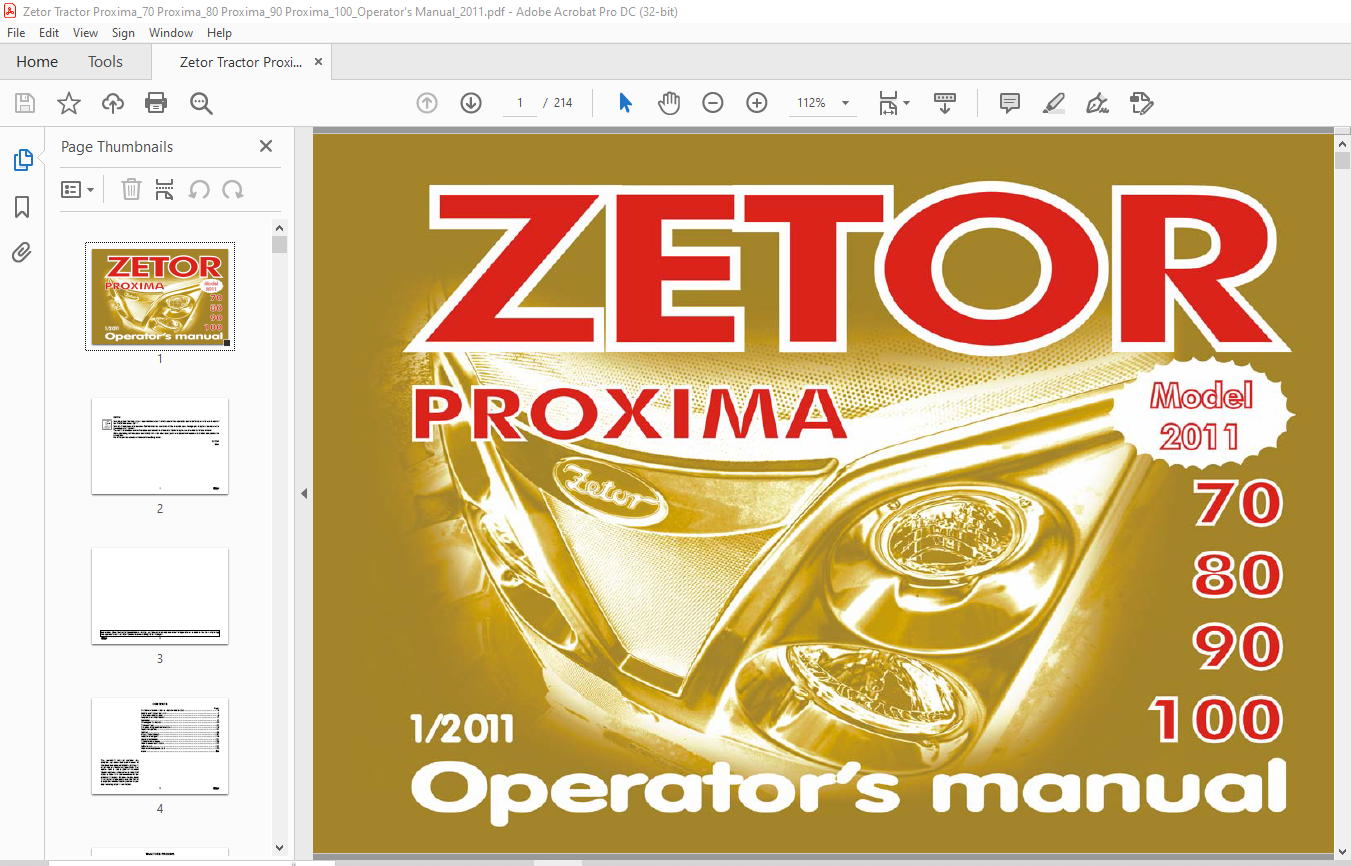Zoom out with the minus icon
The height and width of the screenshot is (866, 1351).
(713, 103)
